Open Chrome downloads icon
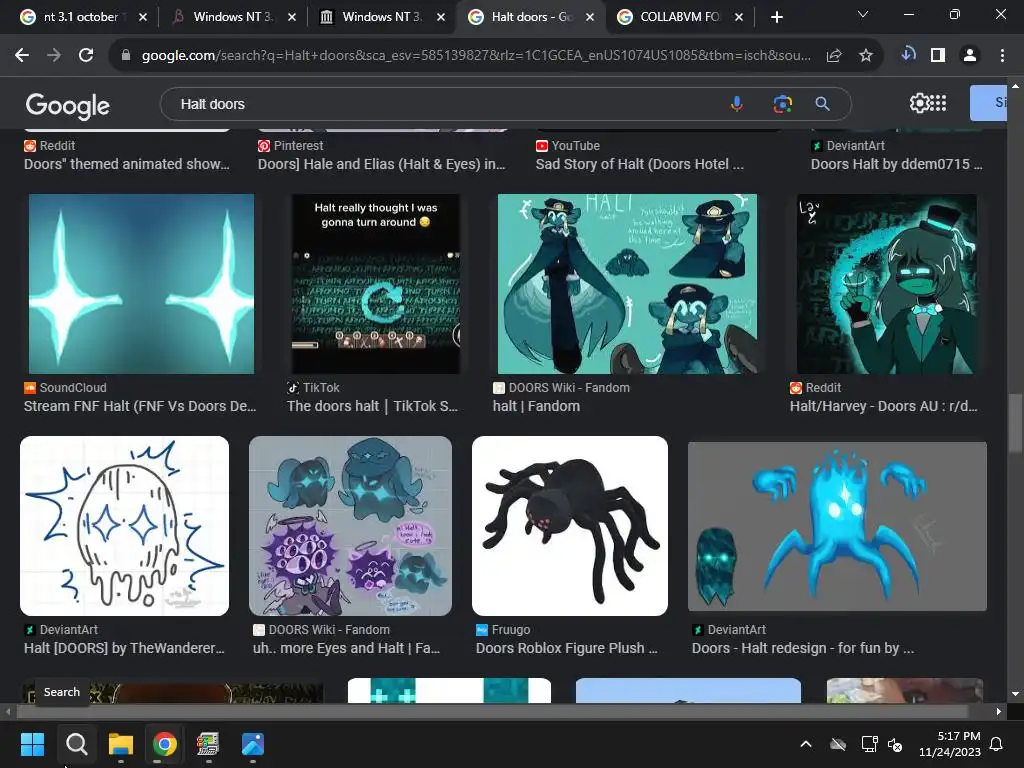The image size is (1024, 768). click(908, 55)
